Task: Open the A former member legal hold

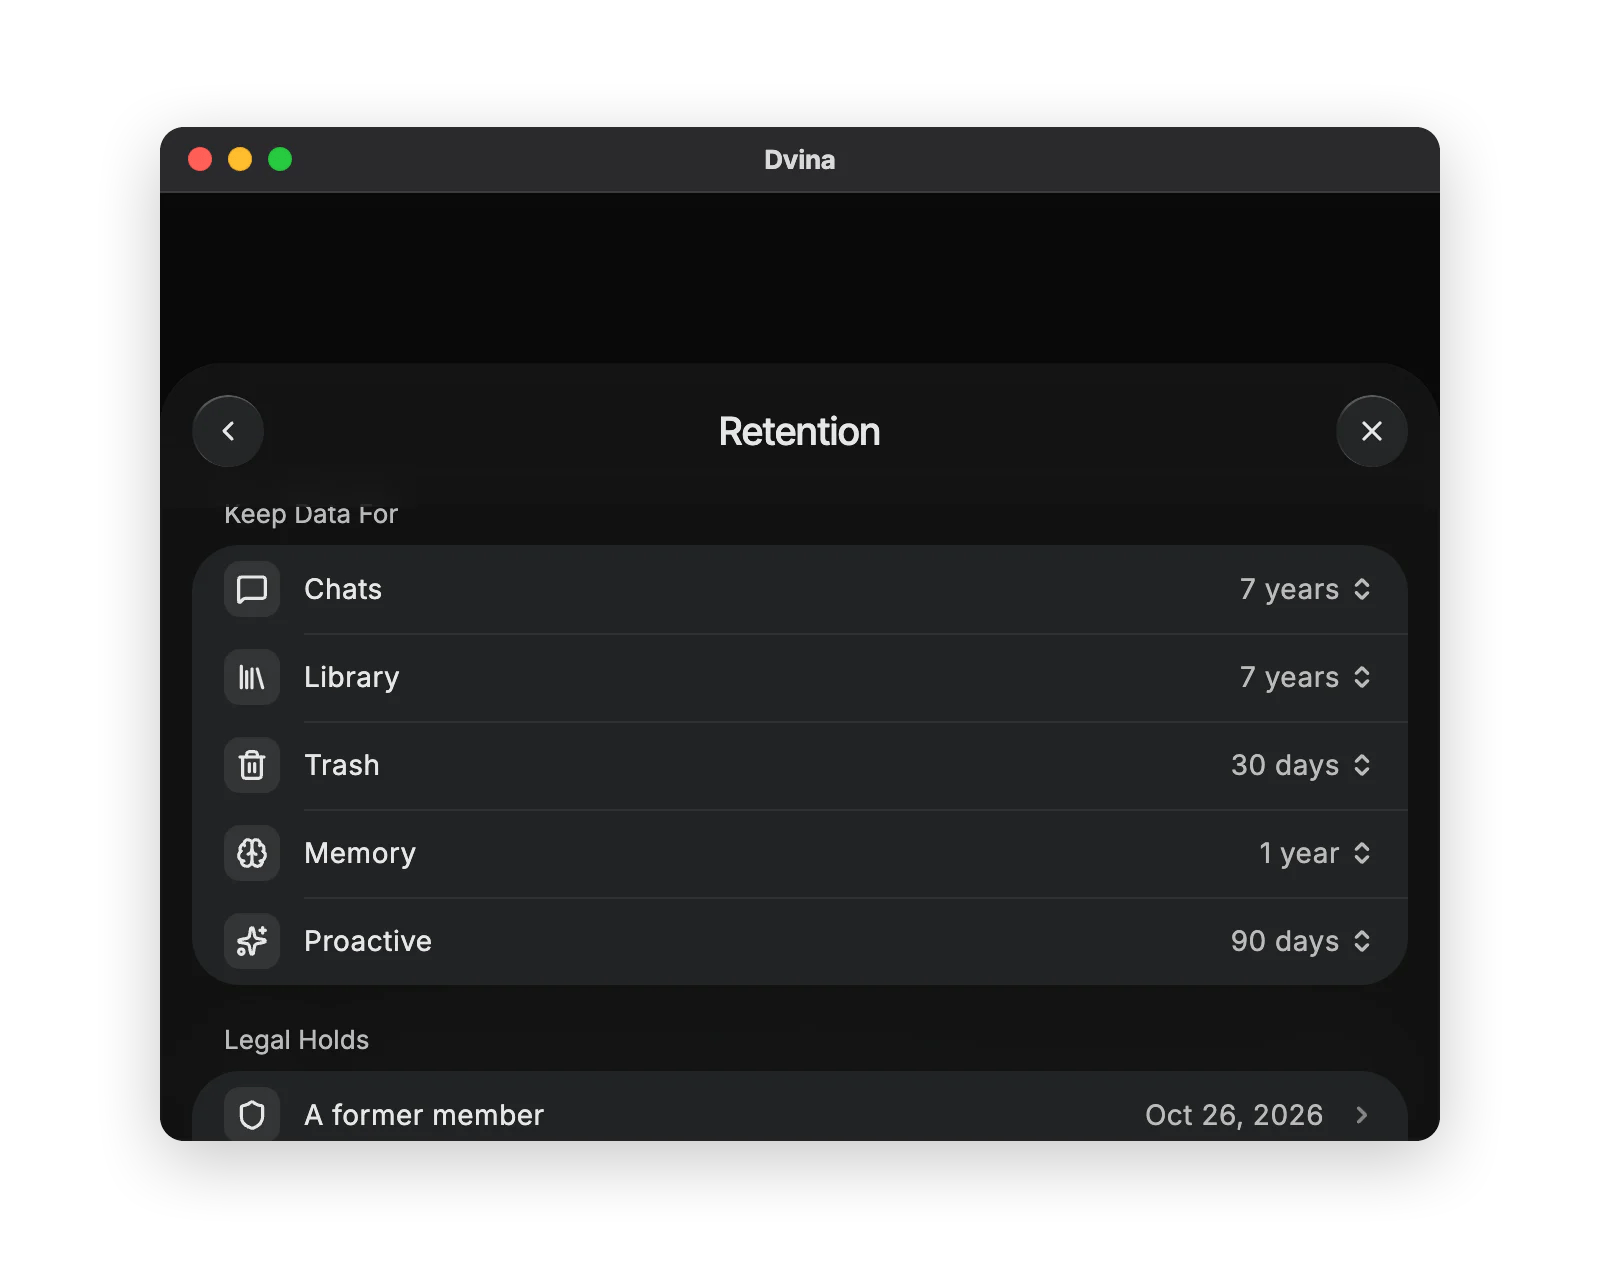Action: 800,1107
